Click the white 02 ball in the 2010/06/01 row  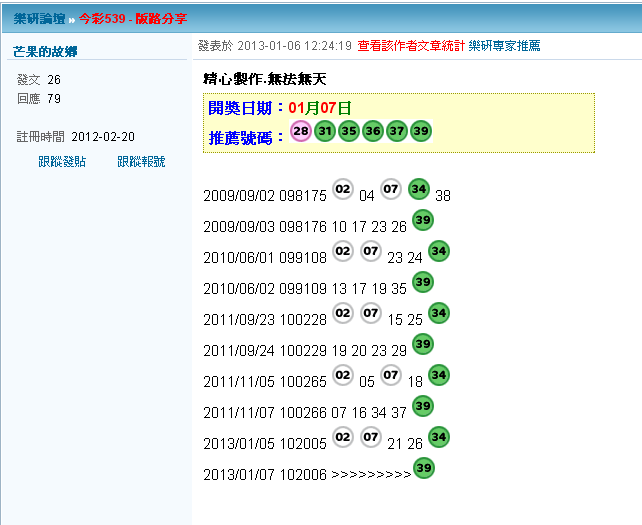click(x=343, y=251)
